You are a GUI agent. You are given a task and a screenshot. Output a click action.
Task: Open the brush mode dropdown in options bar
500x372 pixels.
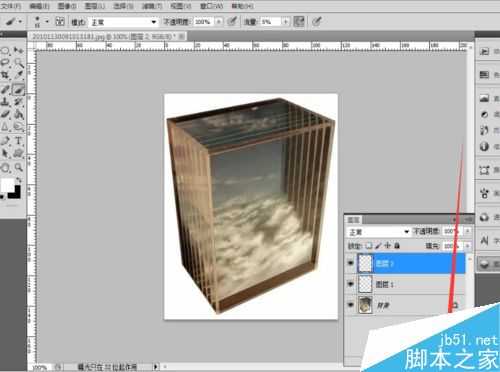[x=124, y=22]
